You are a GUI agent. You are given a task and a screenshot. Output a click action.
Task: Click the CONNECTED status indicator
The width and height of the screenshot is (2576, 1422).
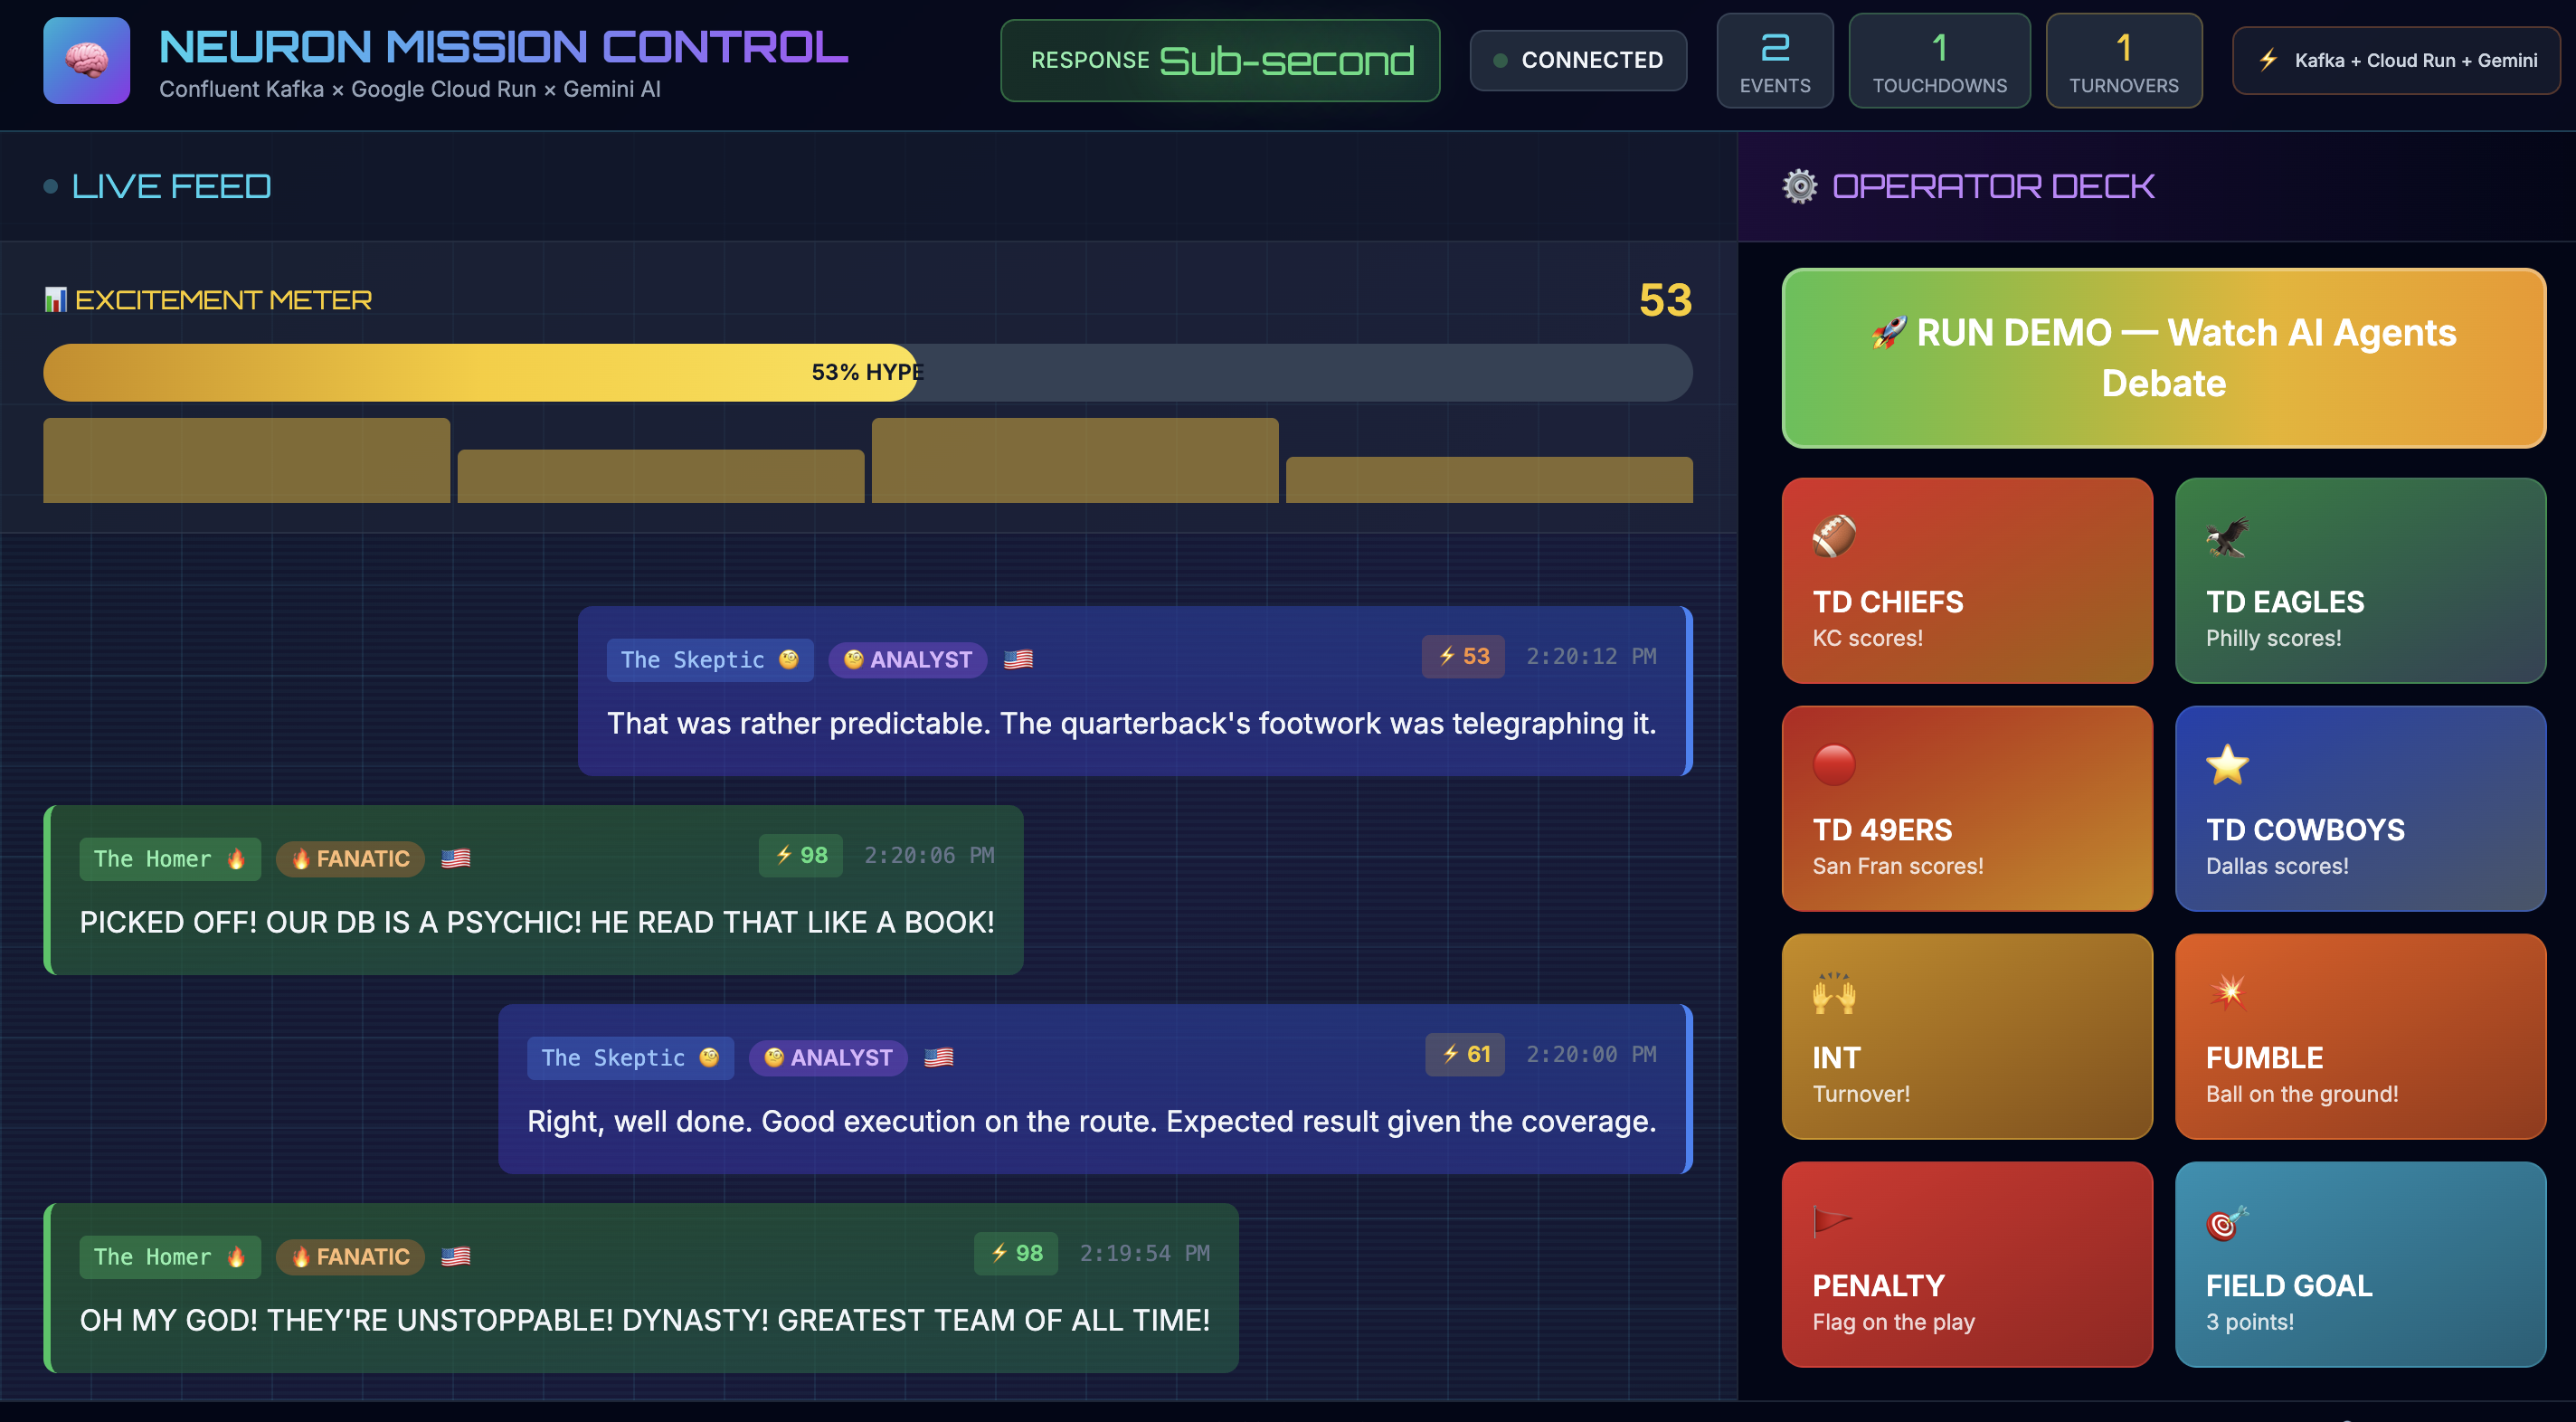(1578, 61)
